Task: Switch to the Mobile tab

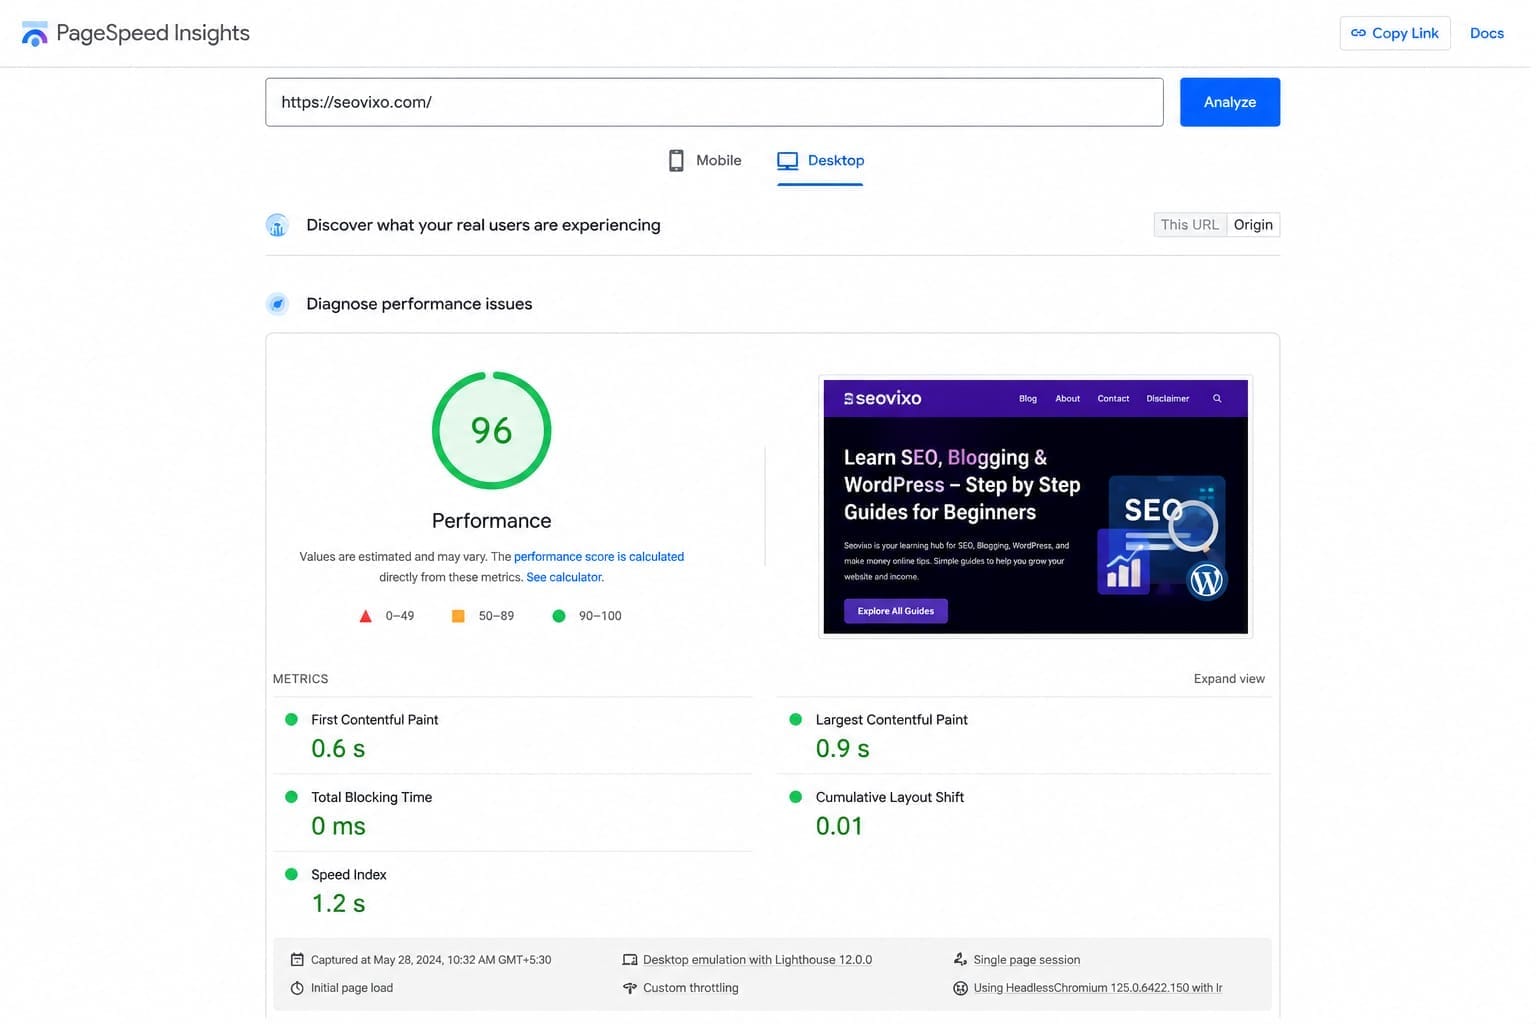Action: (705, 160)
